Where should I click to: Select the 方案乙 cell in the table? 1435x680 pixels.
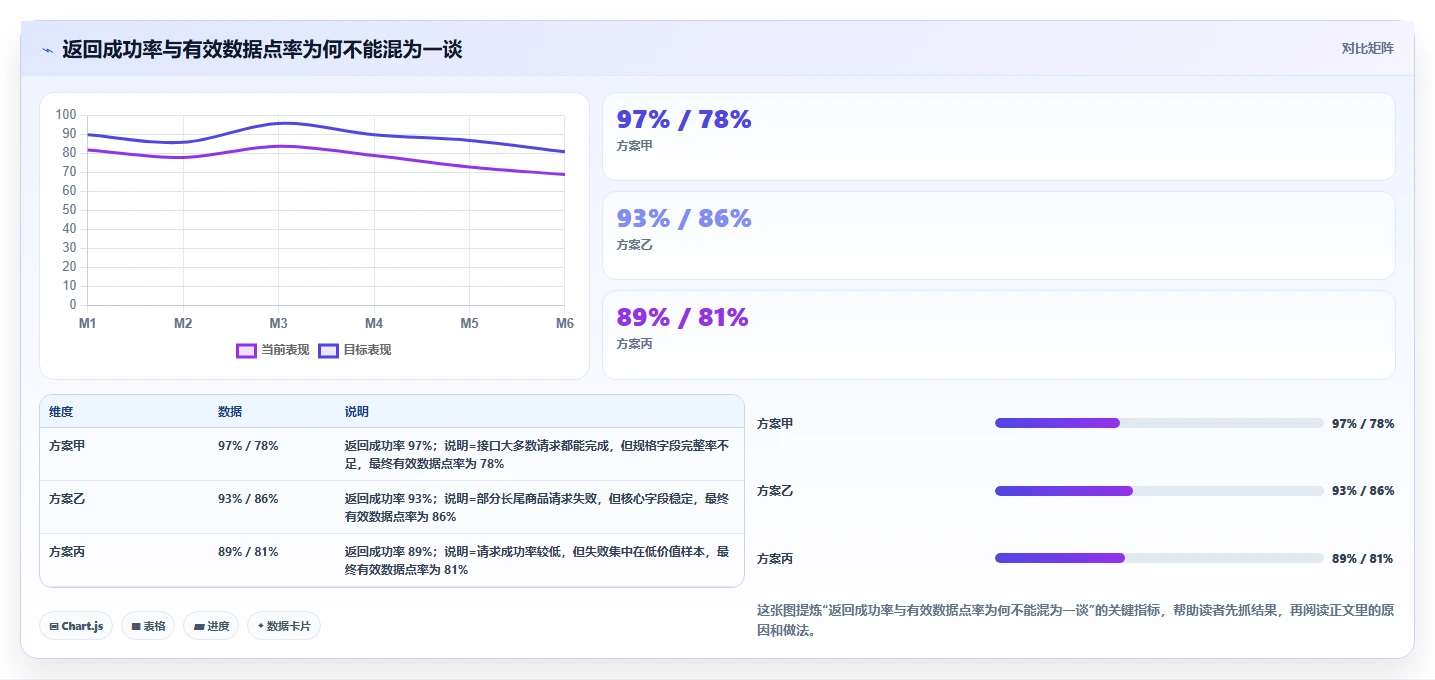click(x=67, y=499)
